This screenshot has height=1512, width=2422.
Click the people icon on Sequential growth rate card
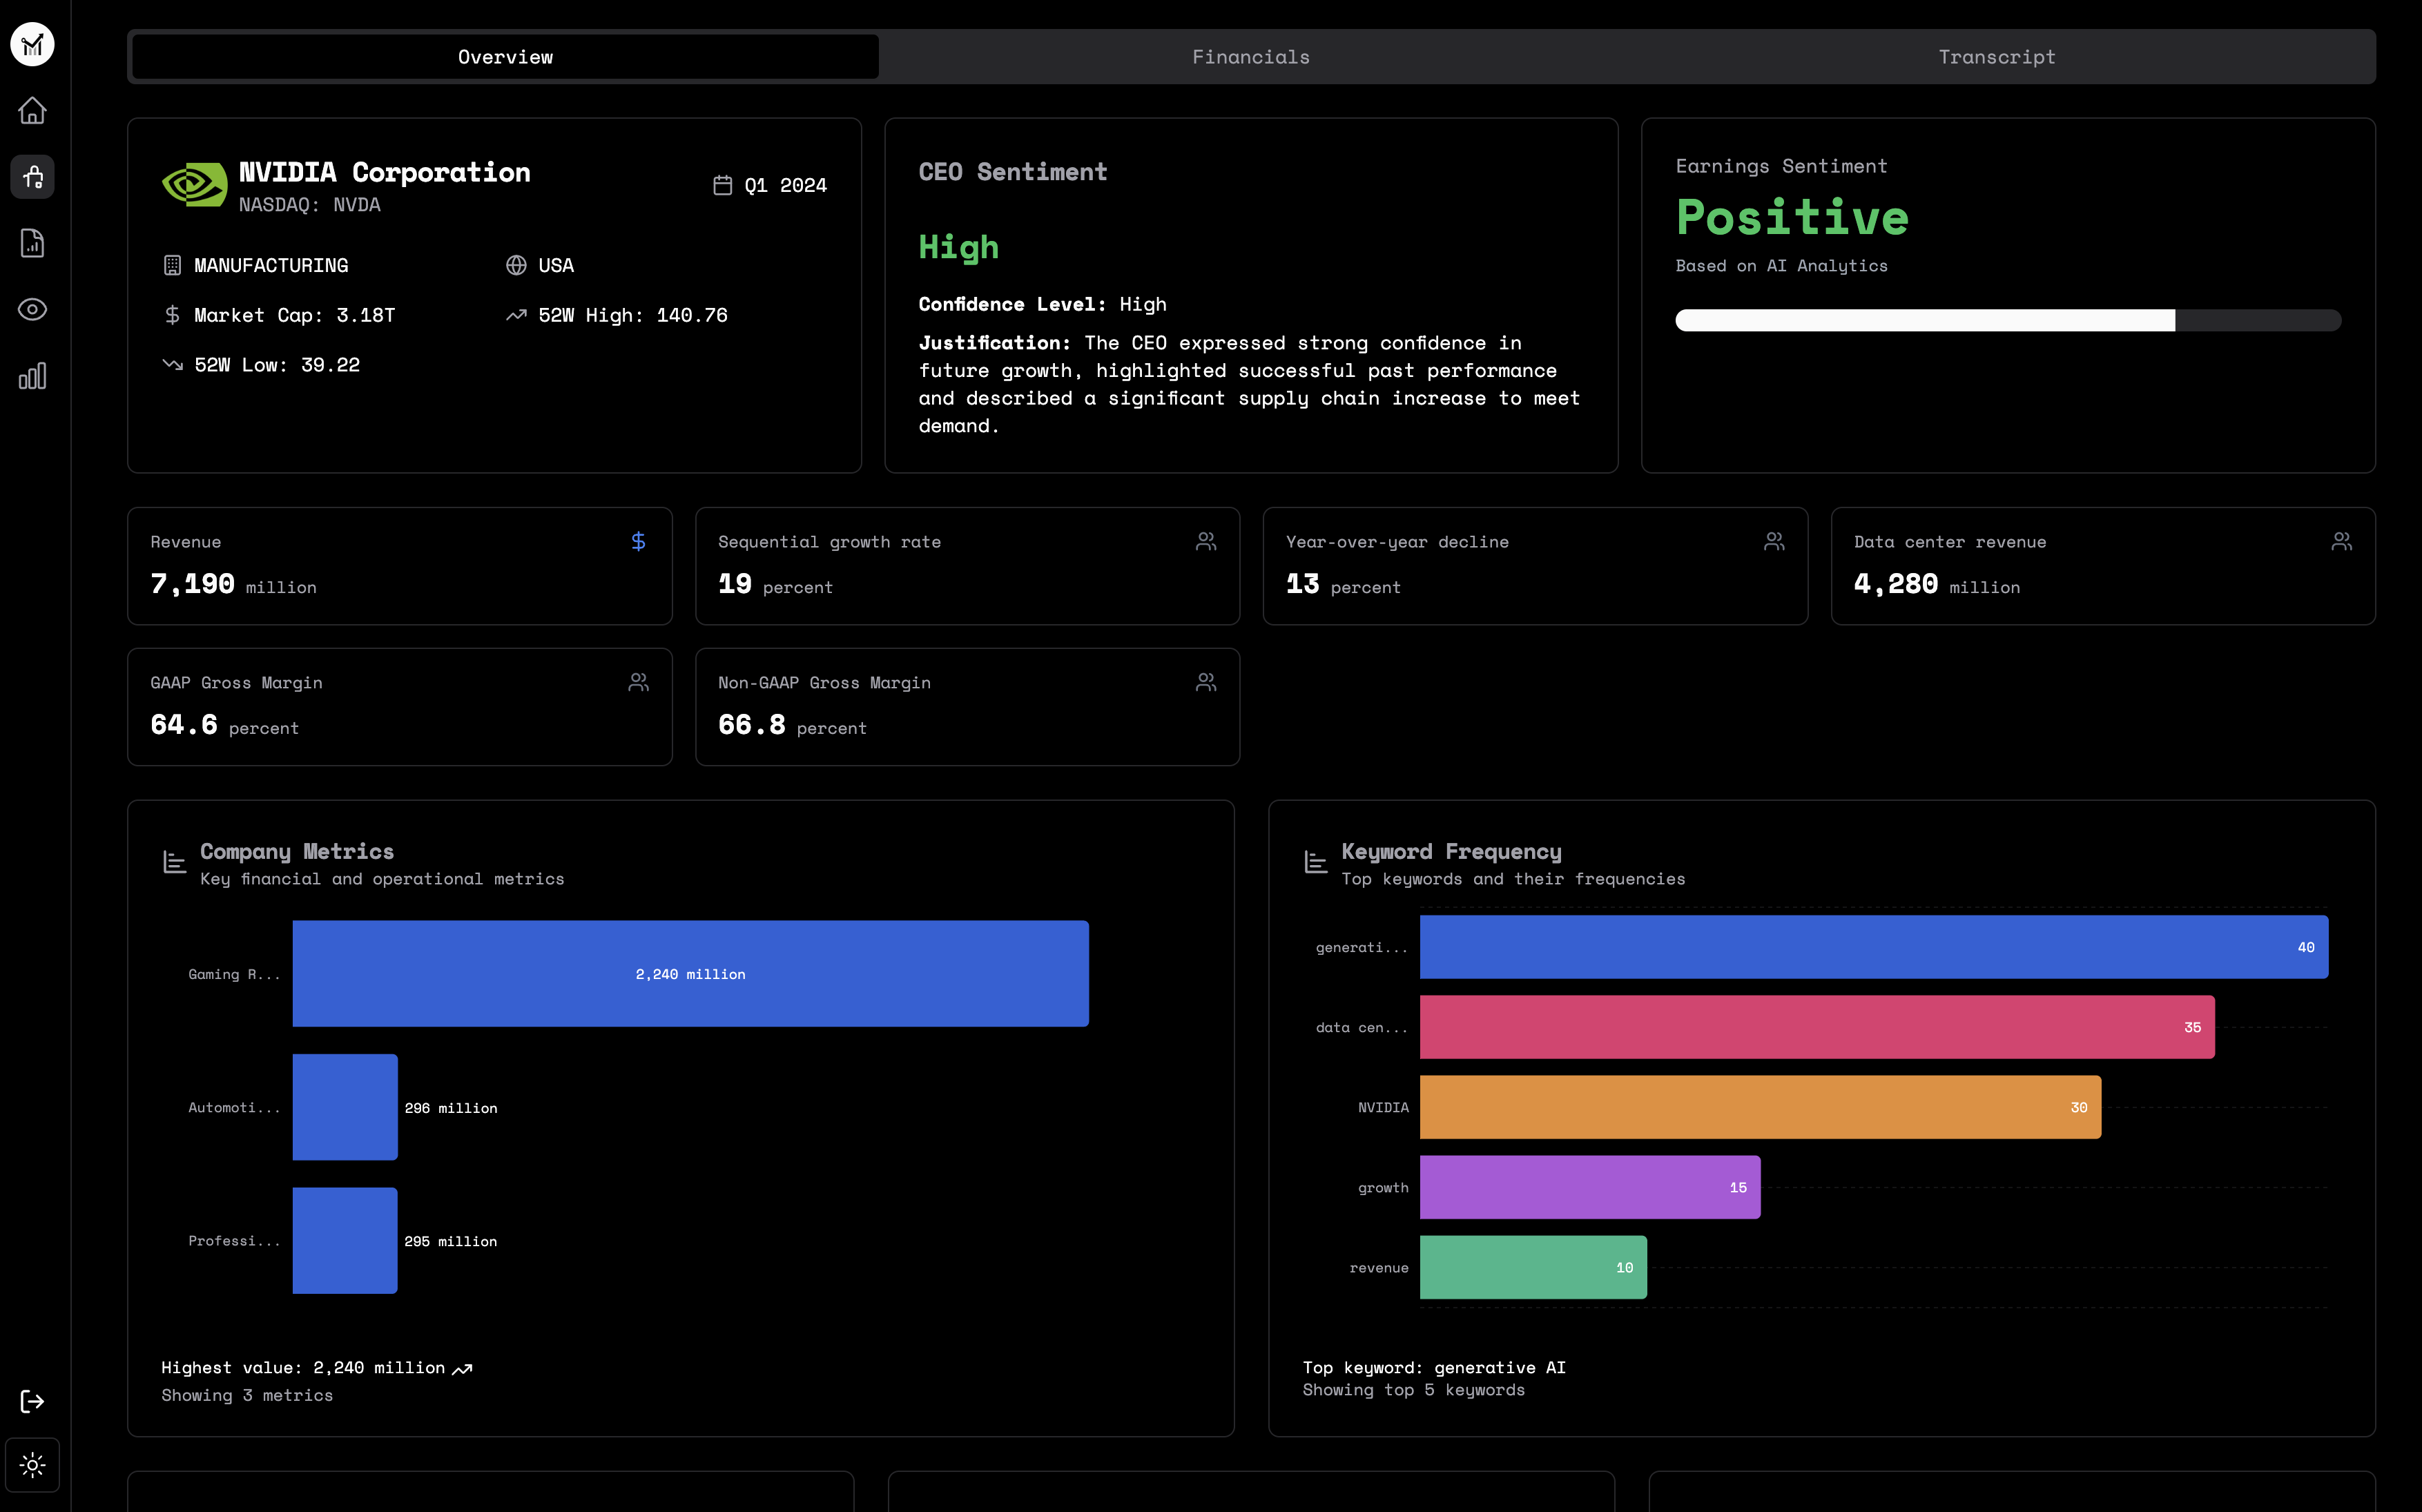tap(1206, 541)
